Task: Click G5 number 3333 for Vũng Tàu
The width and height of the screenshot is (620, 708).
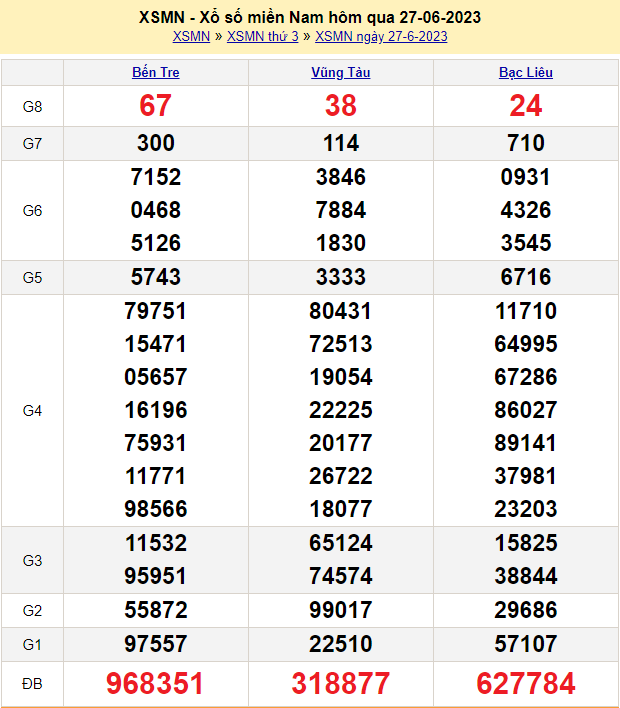Action: pyautogui.click(x=341, y=278)
